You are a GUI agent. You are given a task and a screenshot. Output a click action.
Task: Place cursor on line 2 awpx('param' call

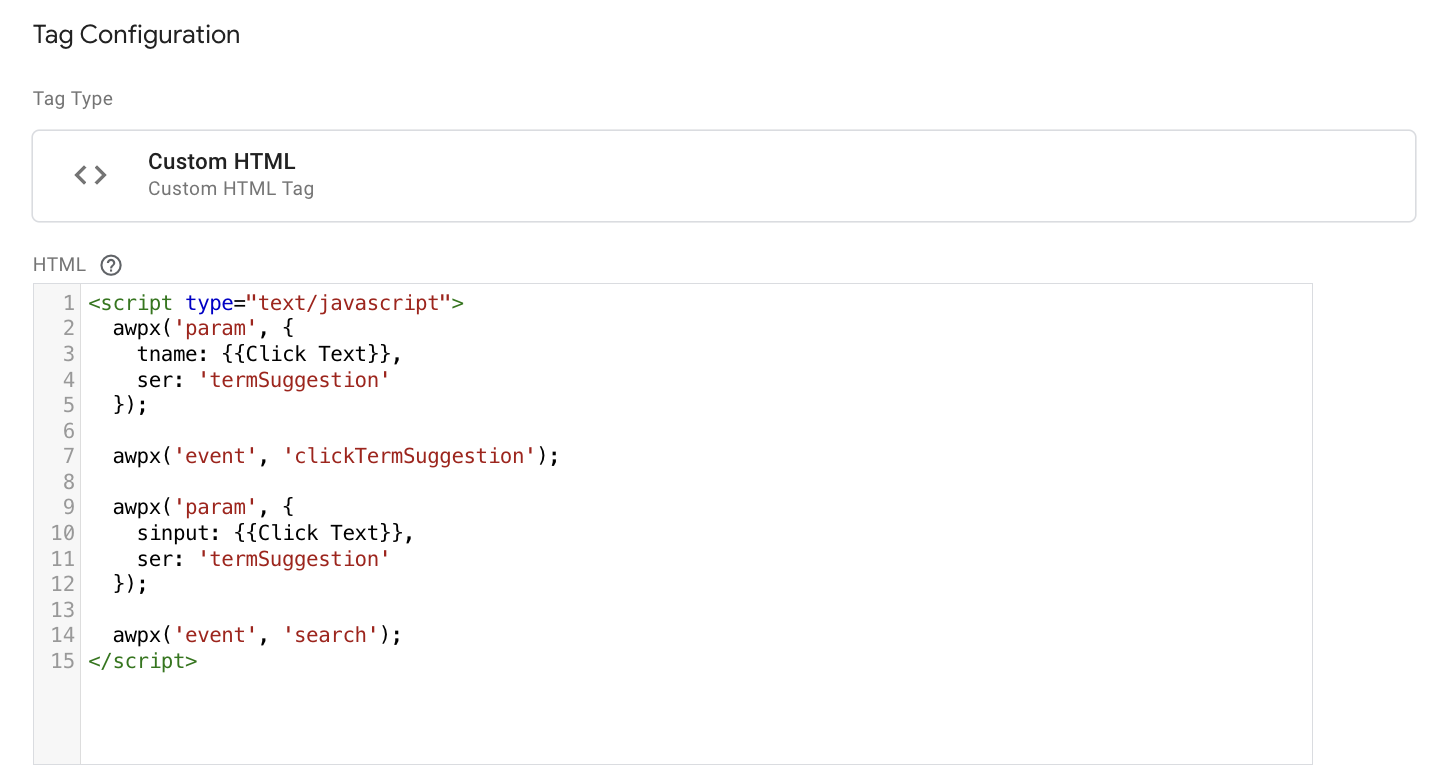coord(202,328)
